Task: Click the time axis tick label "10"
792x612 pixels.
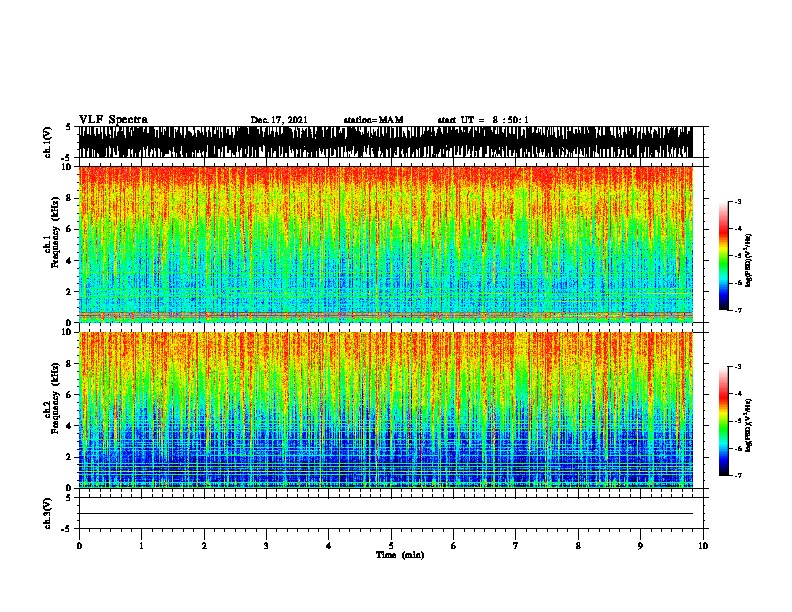Action: [x=703, y=546]
